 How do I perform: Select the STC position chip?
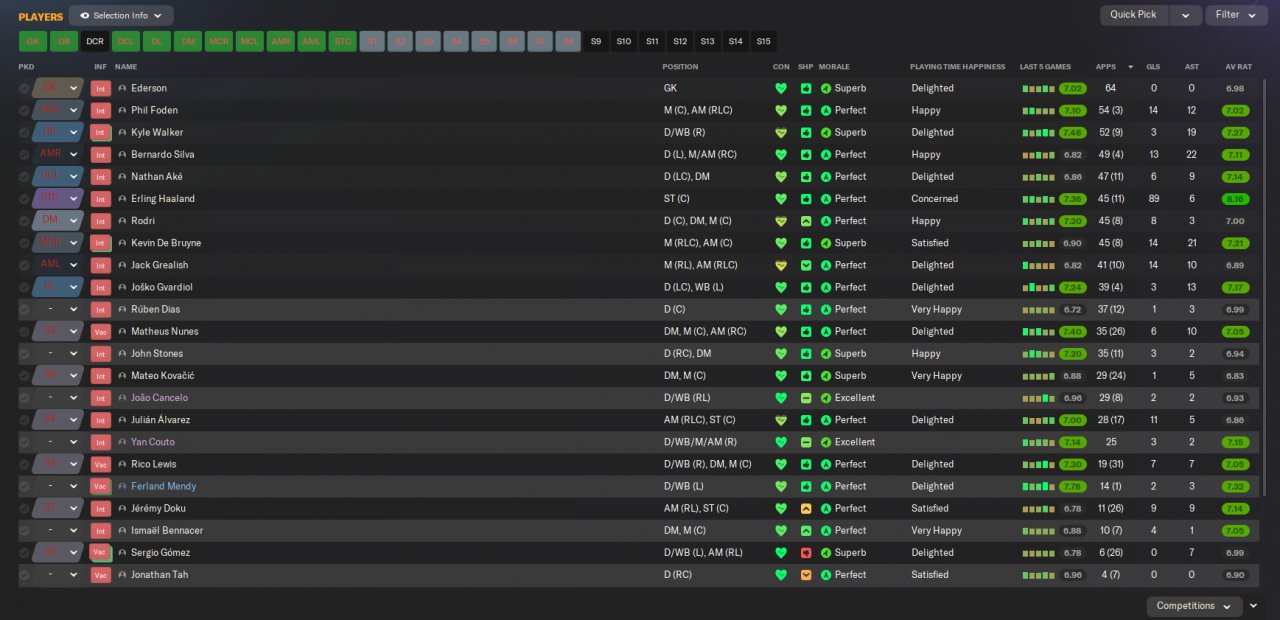click(x=342, y=42)
